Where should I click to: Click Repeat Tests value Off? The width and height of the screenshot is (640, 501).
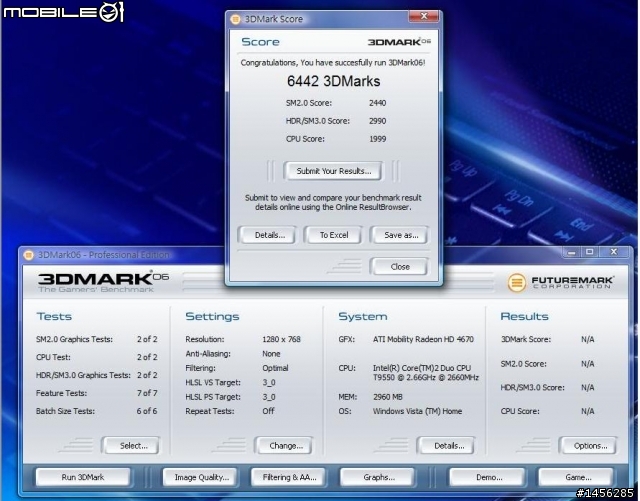268,411
